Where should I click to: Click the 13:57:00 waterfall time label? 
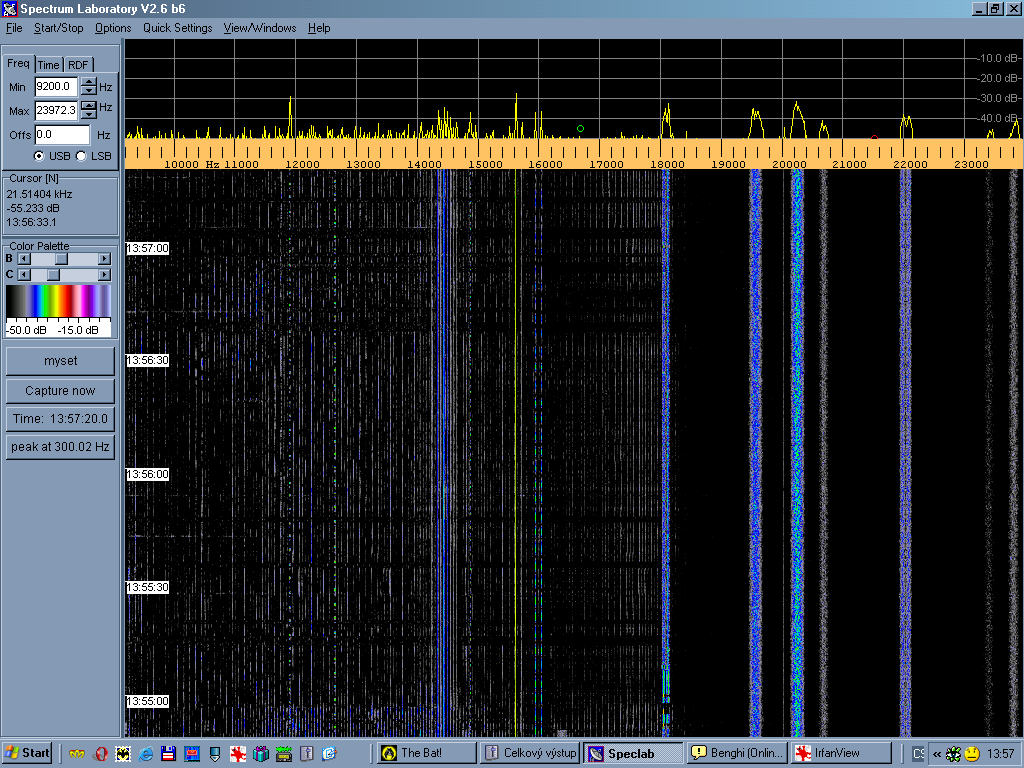[x=148, y=248]
